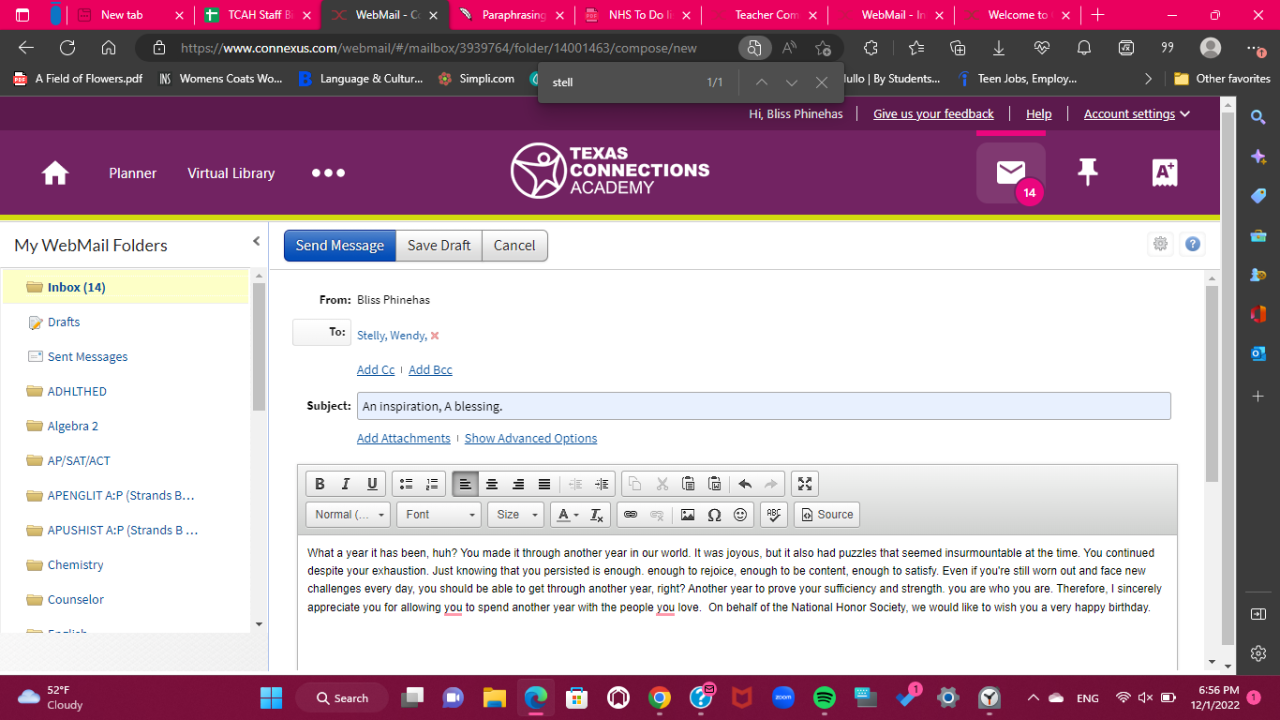This screenshot has width=1280, height=720.
Task: Toggle underline formatting in the editor
Action: click(x=372, y=484)
